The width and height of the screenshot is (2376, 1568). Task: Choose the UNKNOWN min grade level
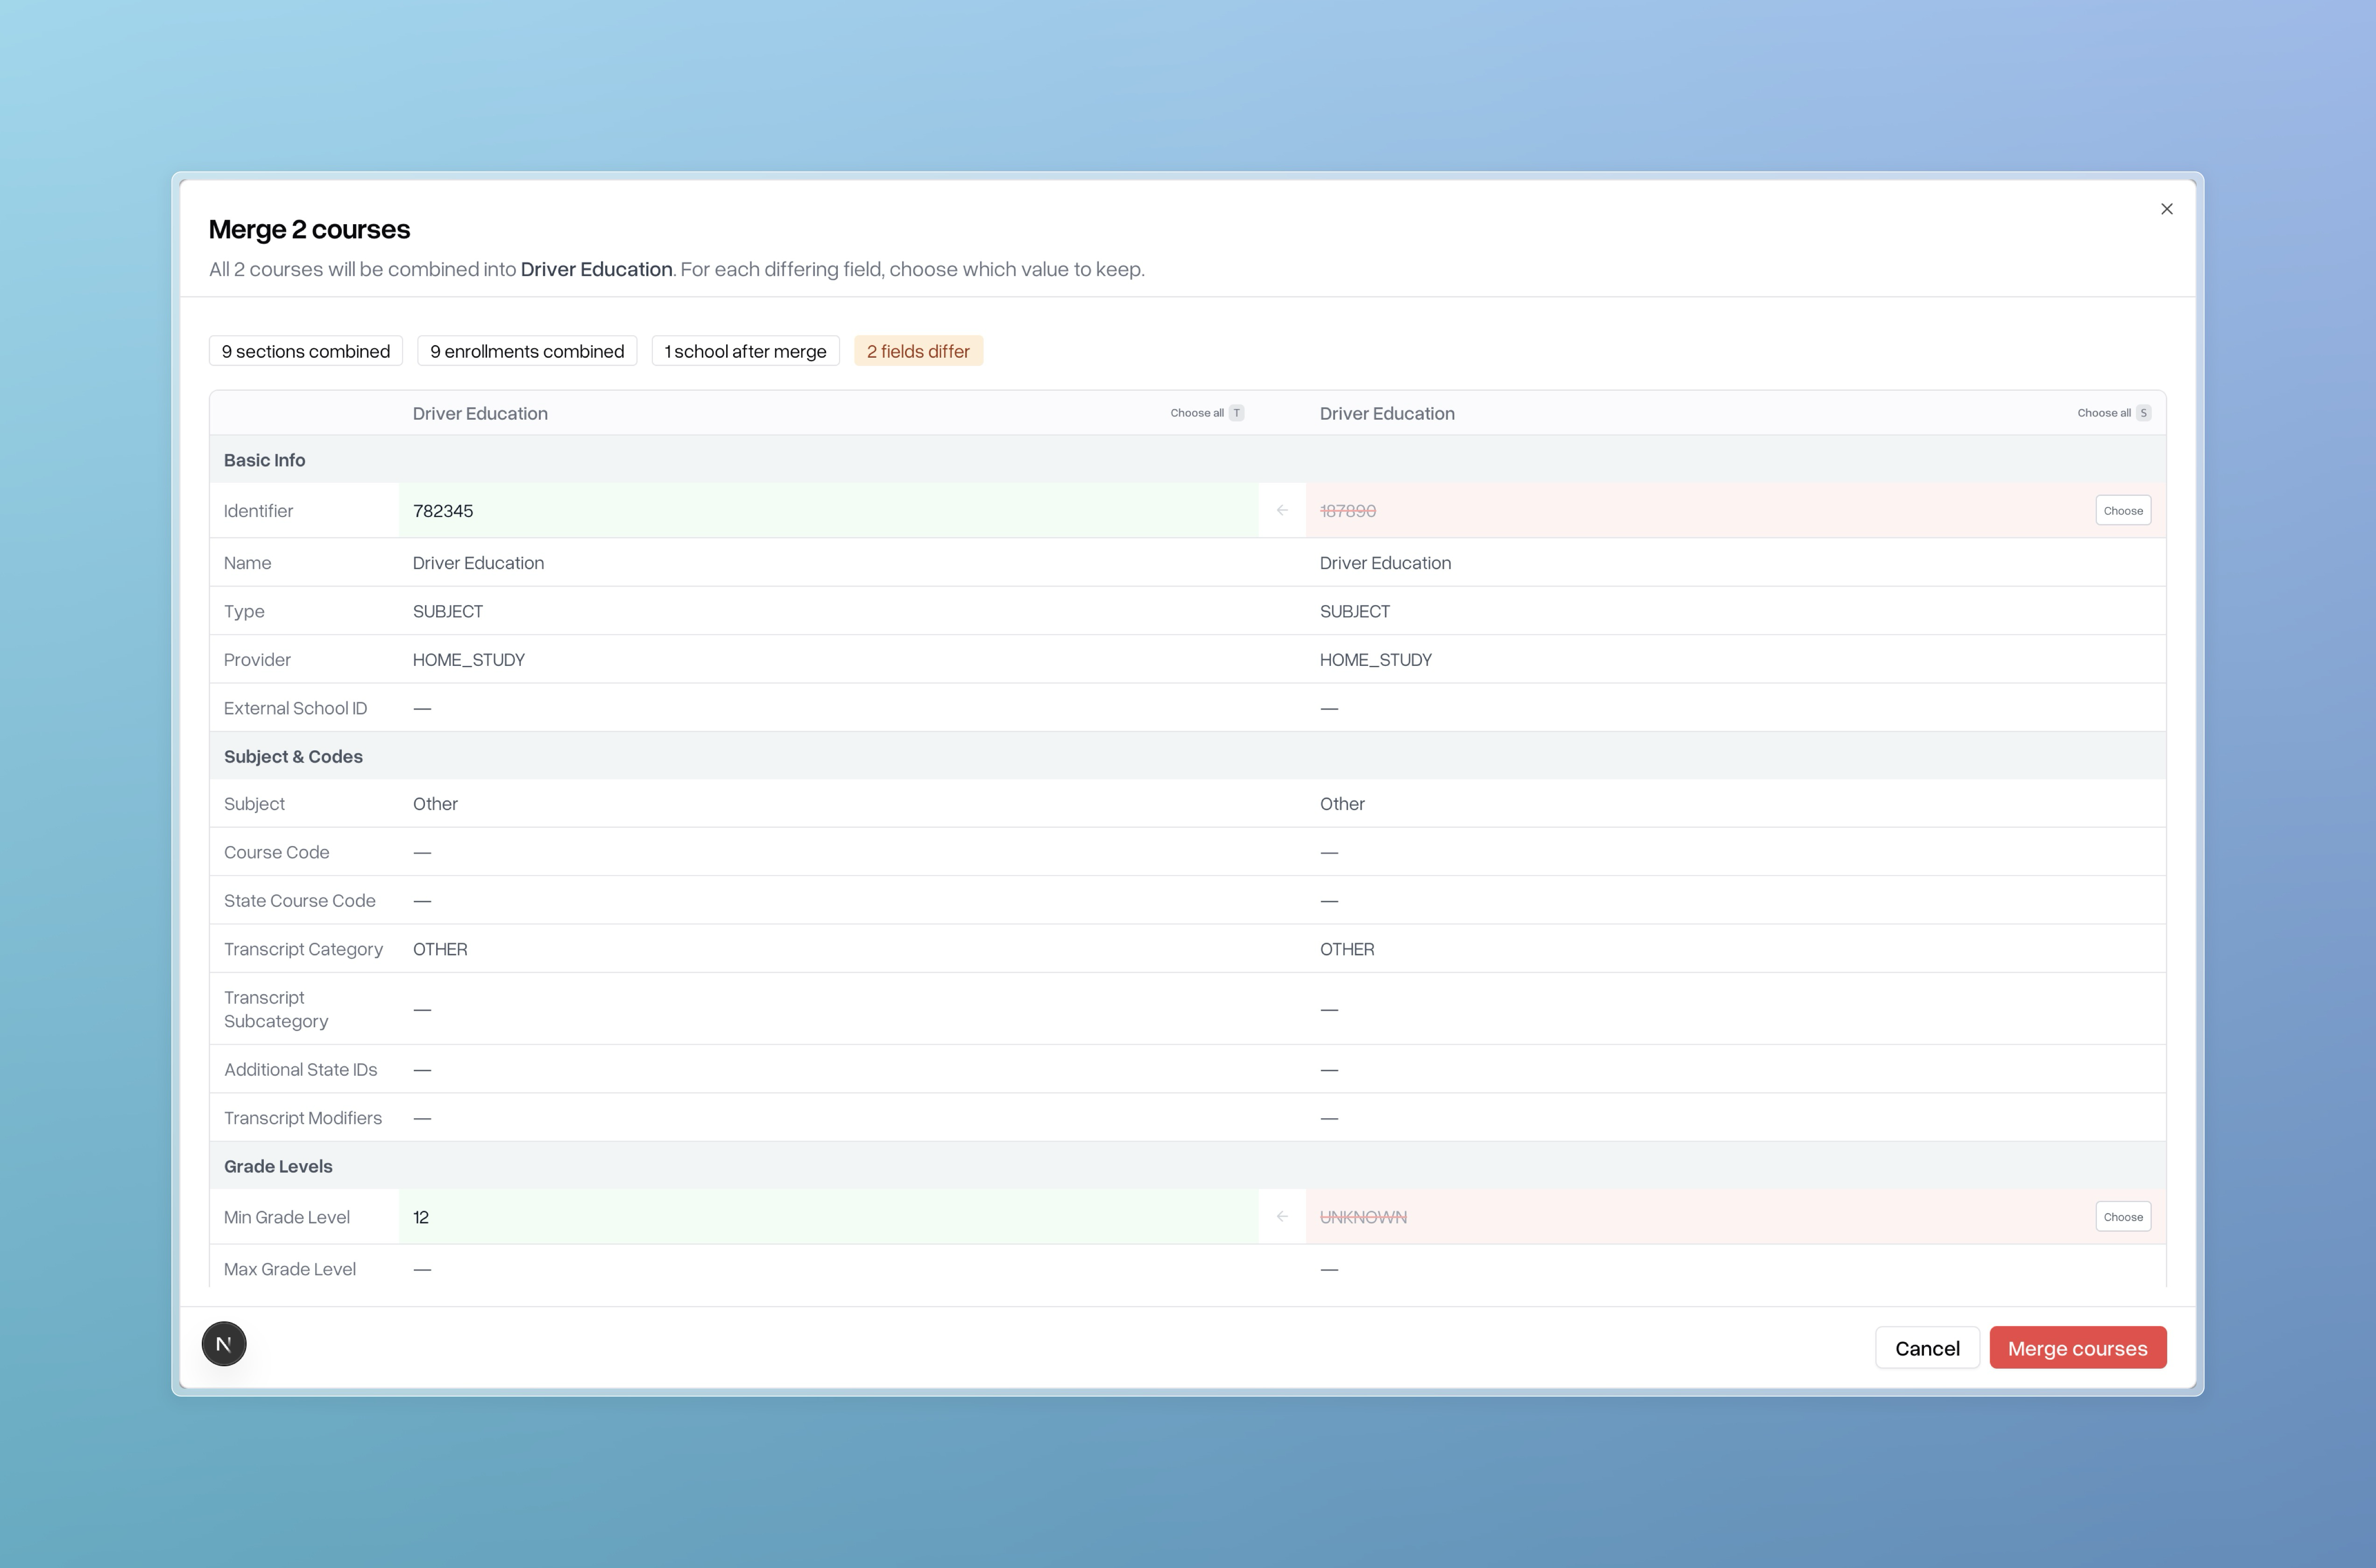(2122, 1217)
